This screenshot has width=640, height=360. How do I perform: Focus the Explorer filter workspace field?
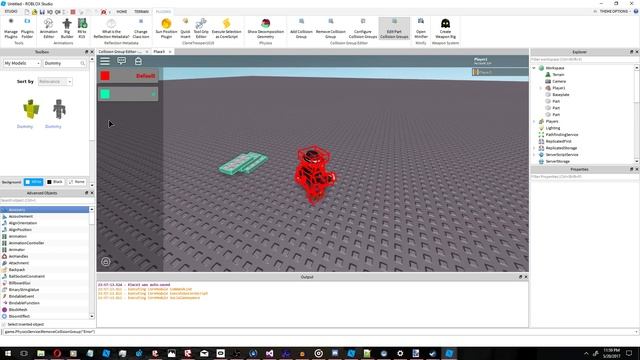[583, 60]
